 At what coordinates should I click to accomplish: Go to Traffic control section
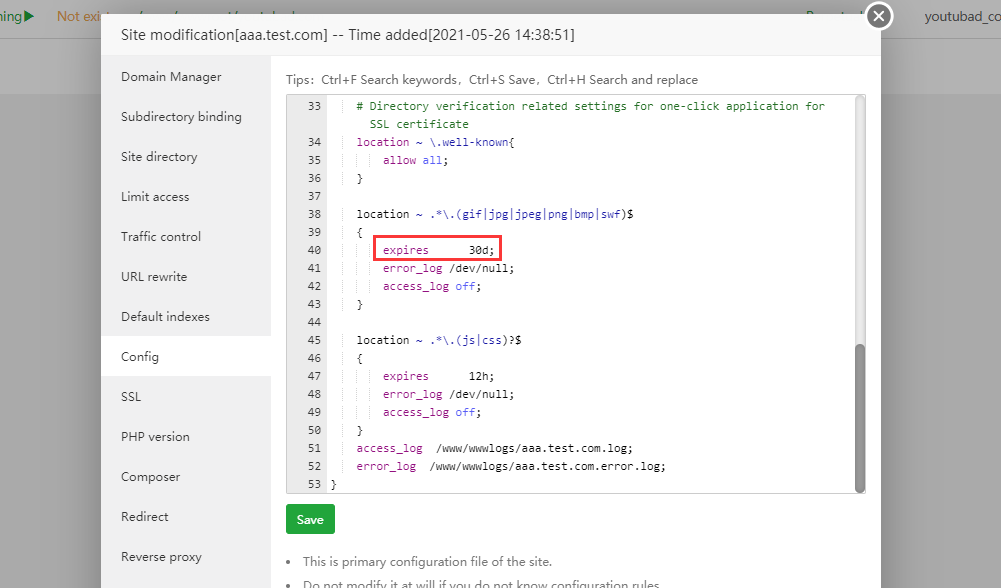tap(161, 237)
